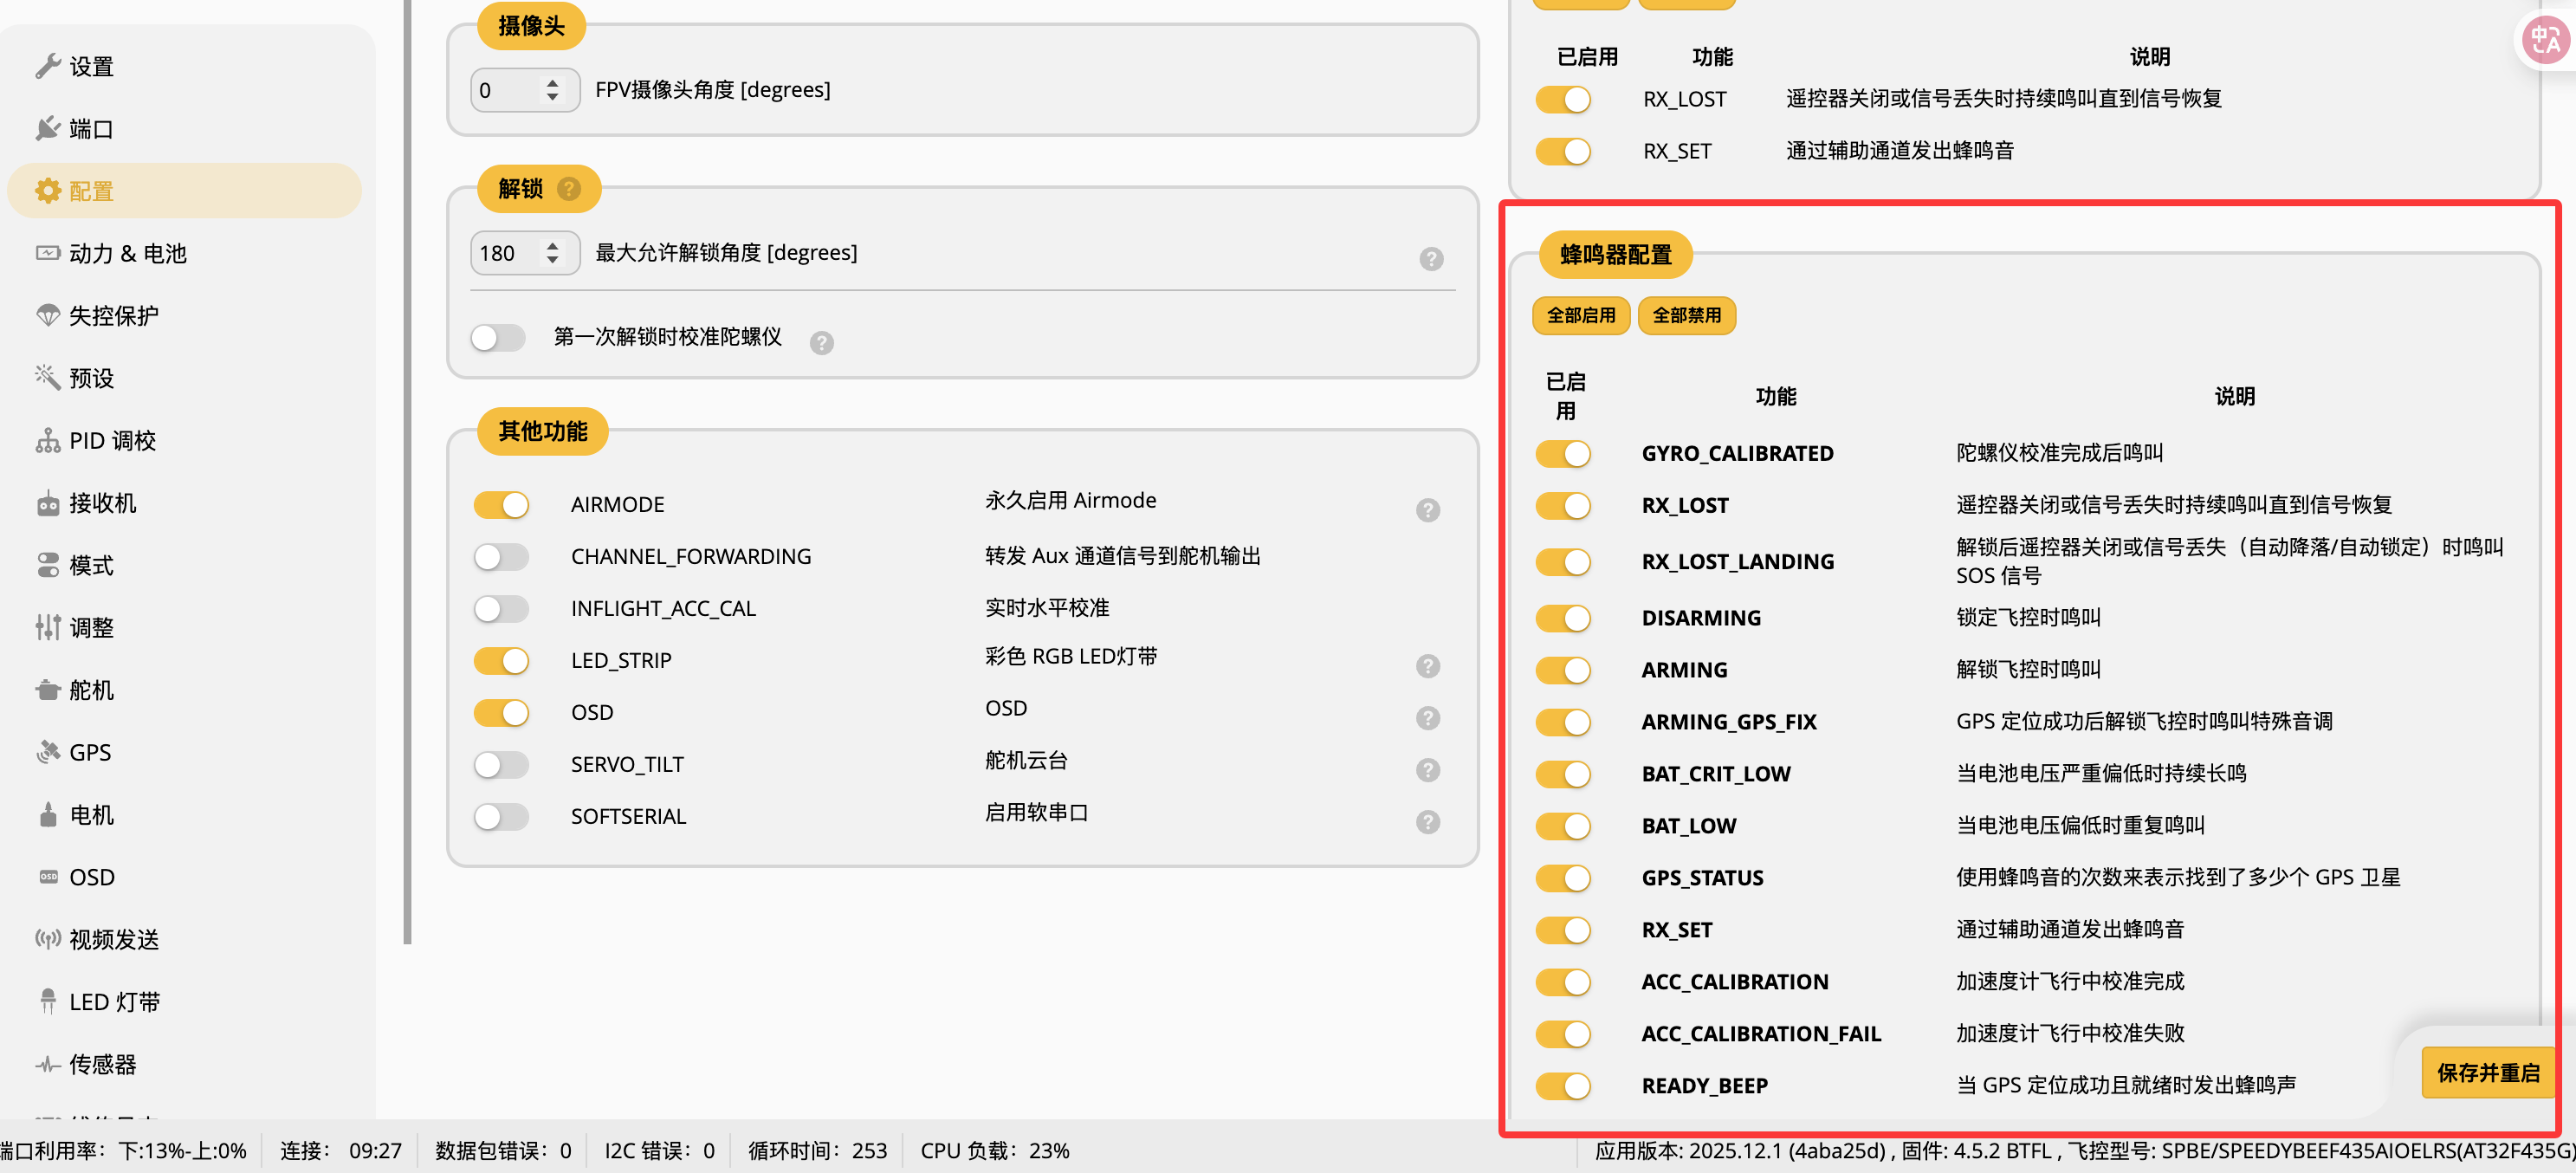Disable LED_STRIP toggle

[x=501, y=661]
